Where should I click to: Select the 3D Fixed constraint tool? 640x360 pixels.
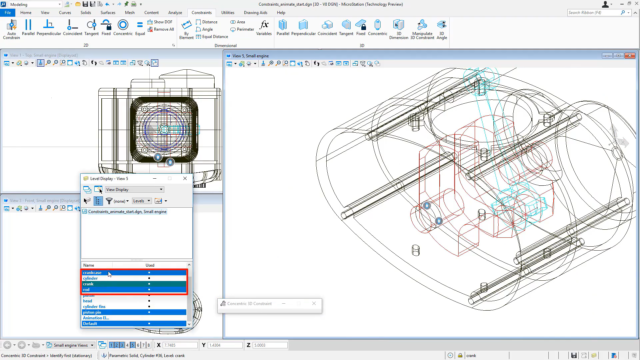(361, 28)
